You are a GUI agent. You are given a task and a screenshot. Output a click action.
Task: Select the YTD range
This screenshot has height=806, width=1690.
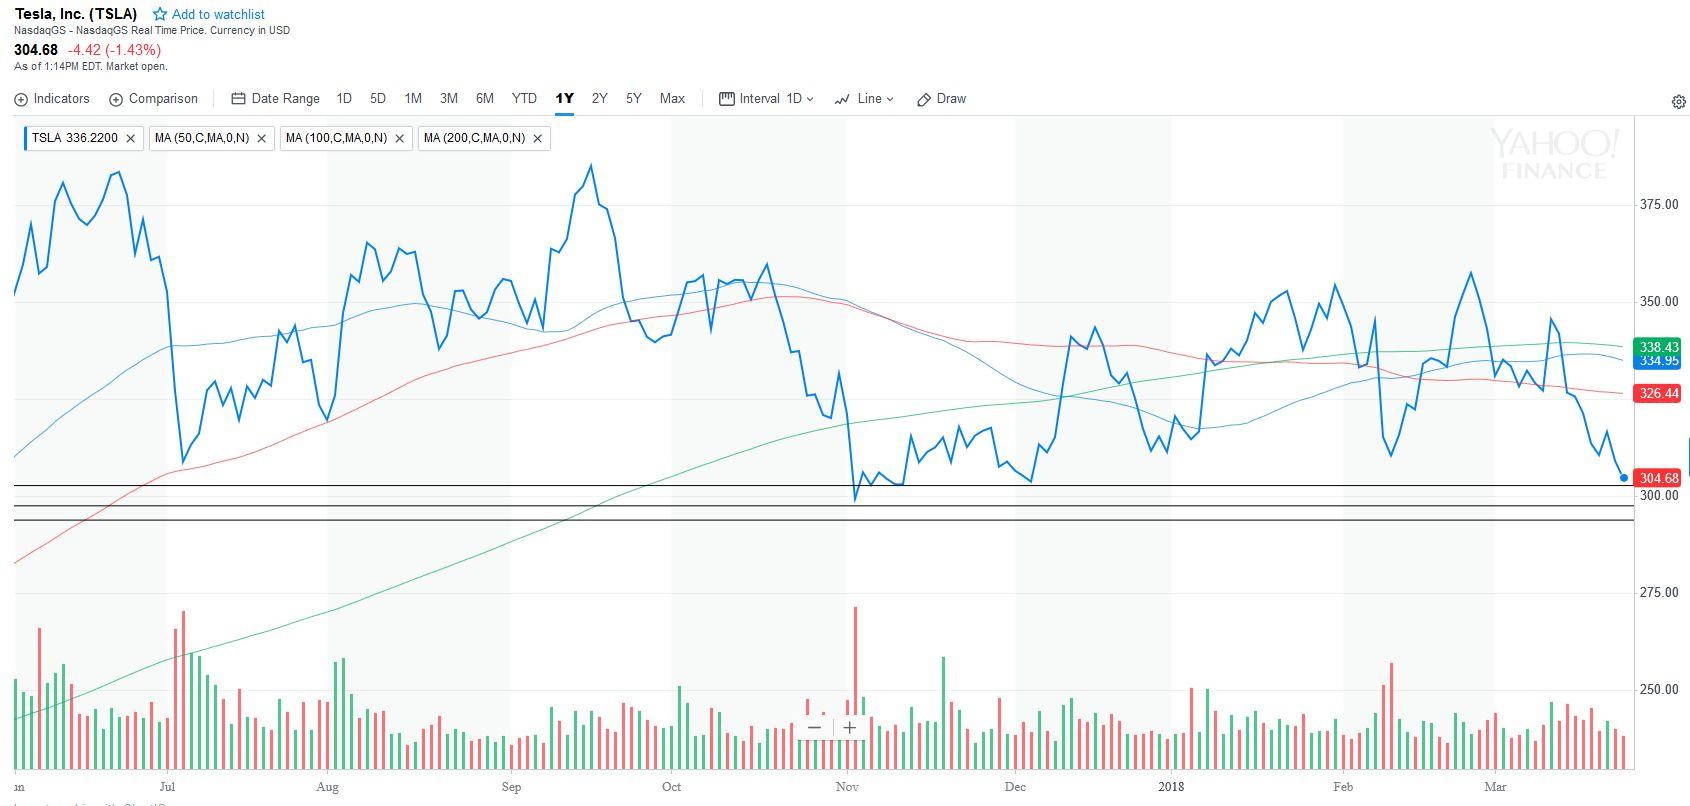524,99
